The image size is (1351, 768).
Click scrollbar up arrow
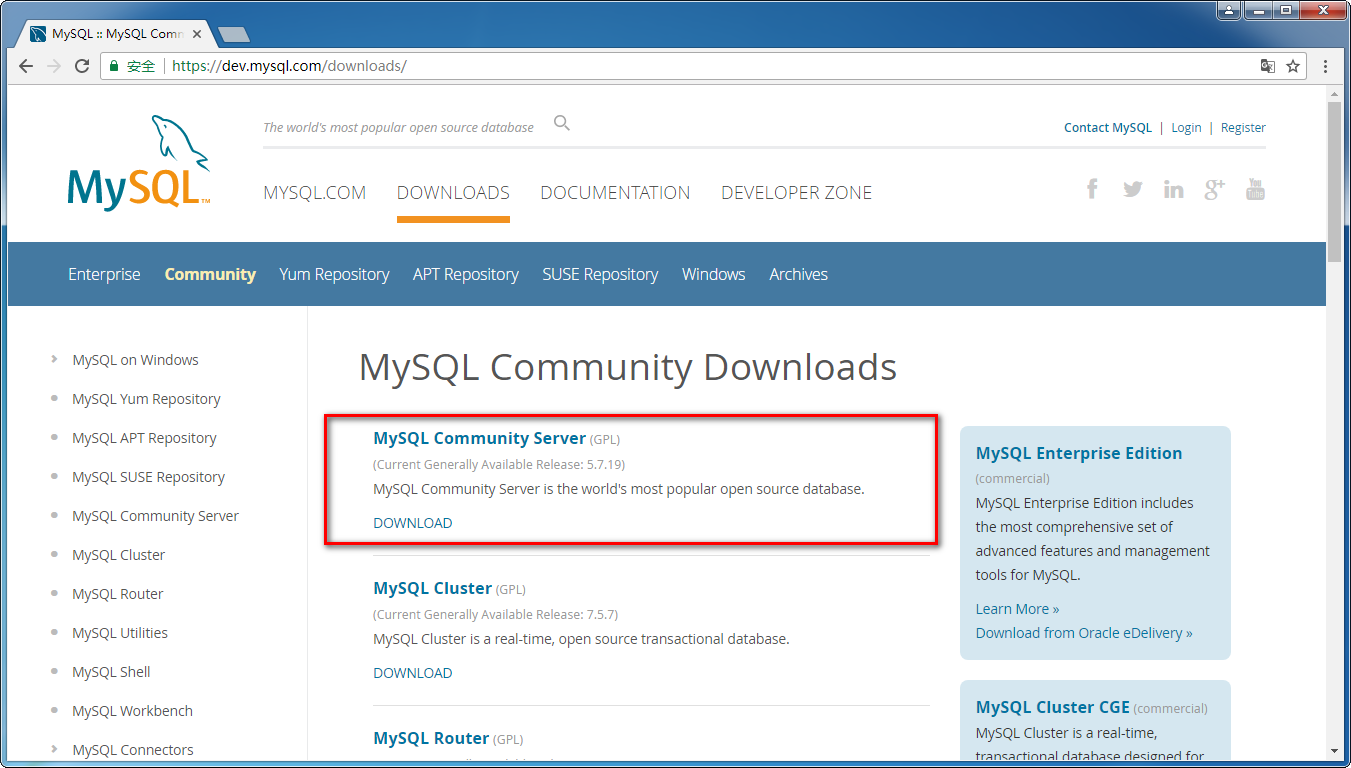click(x=1334, y=92)
